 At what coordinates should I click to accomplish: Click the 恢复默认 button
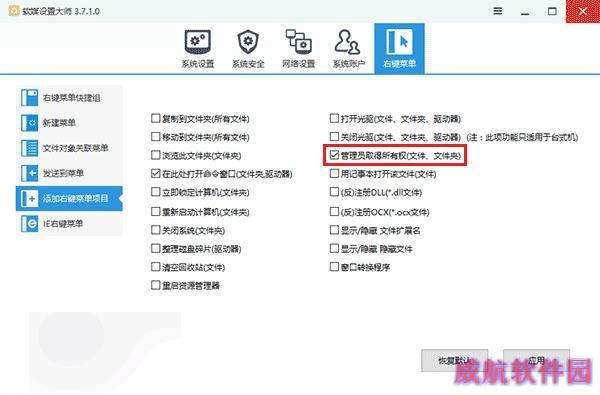pyautogui.click(x=455, y=360)
